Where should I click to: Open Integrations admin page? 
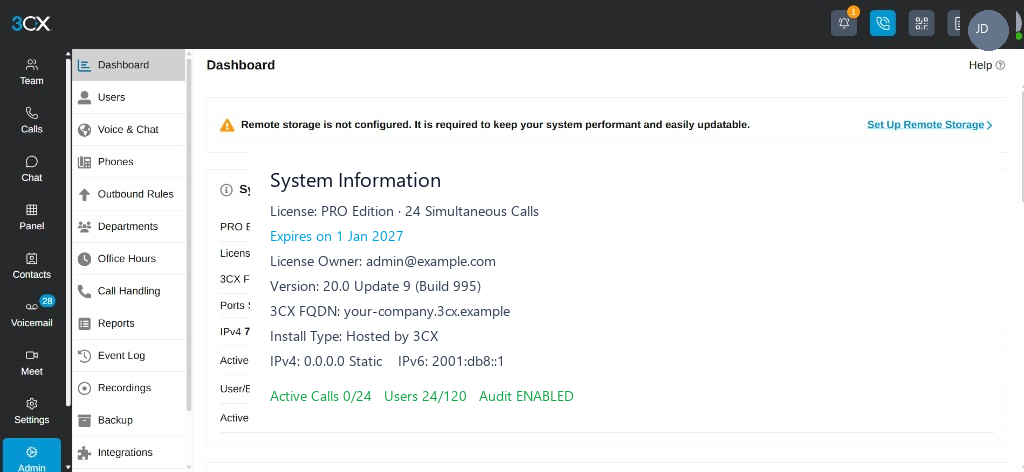pyautogui.click(x=129, y=452)
